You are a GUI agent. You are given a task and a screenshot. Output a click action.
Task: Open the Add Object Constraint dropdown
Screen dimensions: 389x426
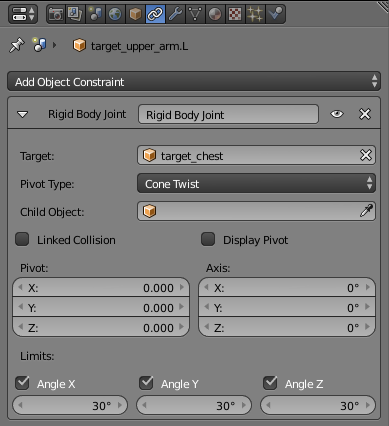(x=194, y=81)
